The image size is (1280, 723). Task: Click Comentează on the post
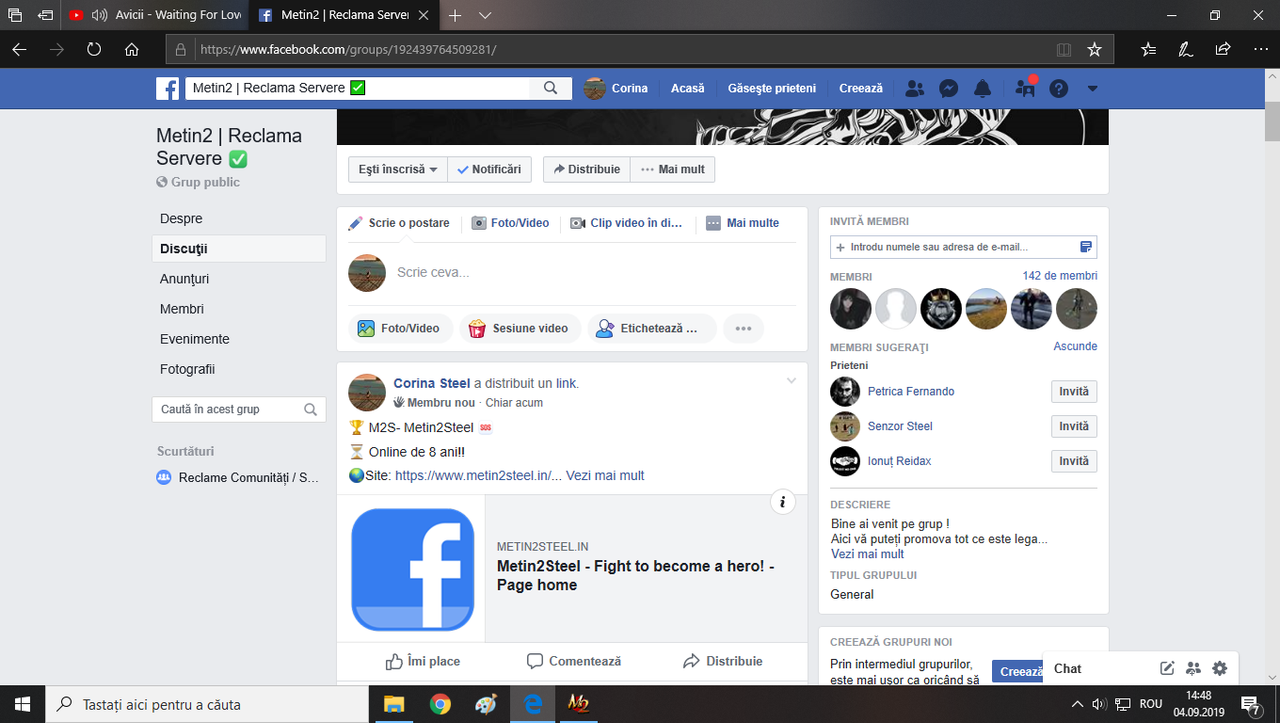pos(574,661)
